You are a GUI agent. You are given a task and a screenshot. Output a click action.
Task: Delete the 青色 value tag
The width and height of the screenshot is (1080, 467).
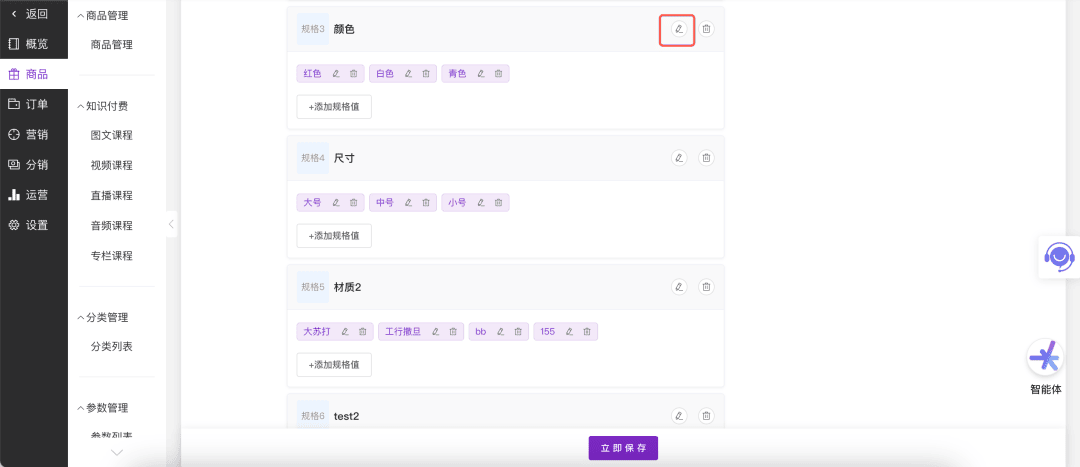(498, 74)
